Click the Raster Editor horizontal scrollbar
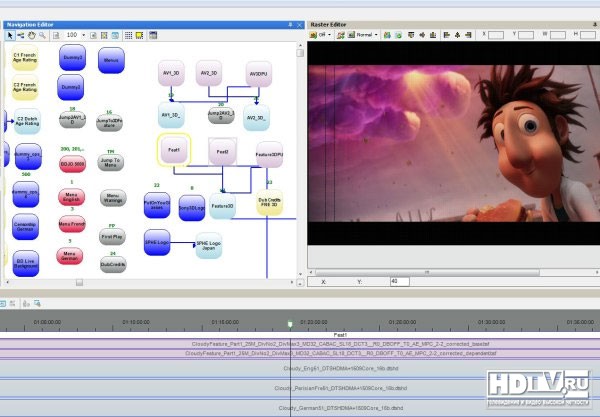 427,272
